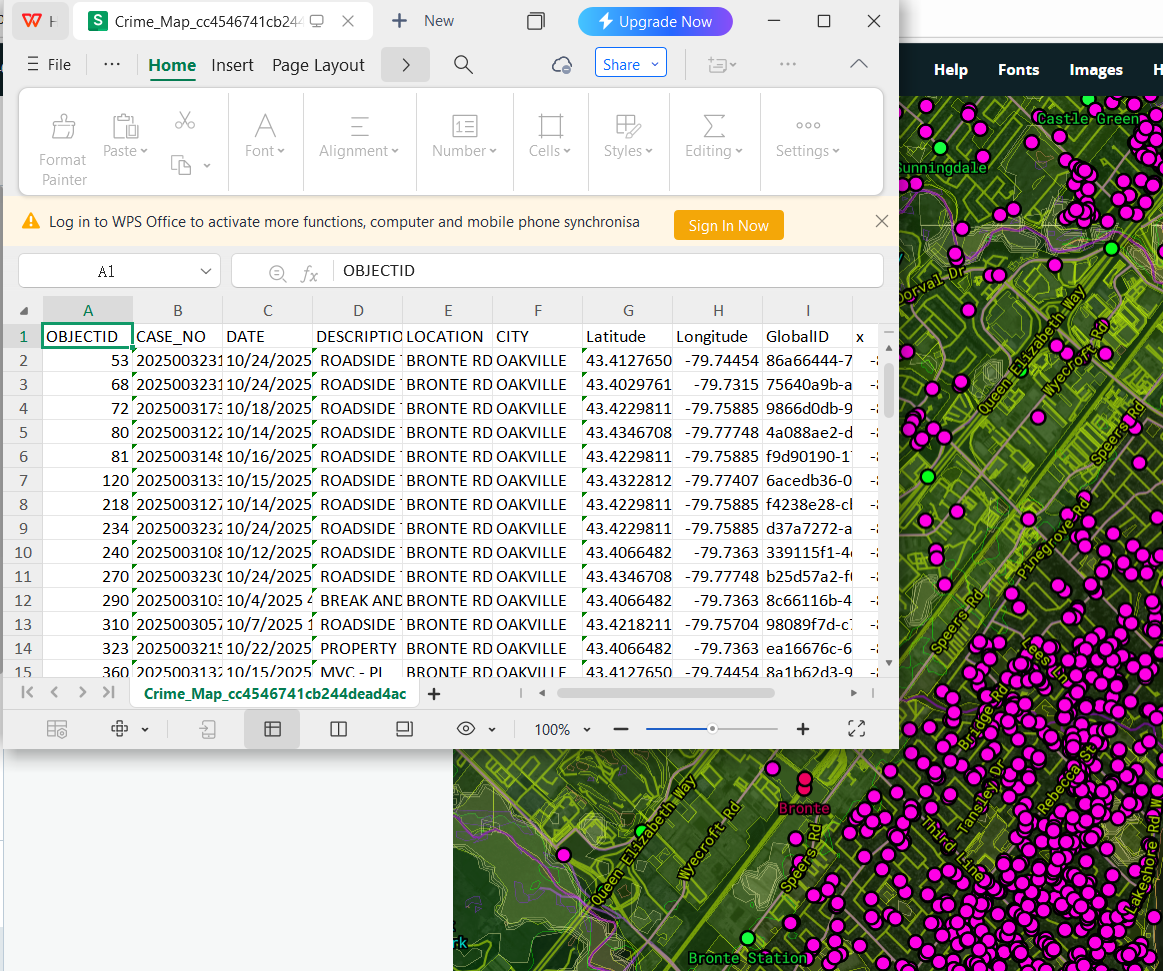The height and width of the screenshot is (971, 1163).
Task: Click the fx insert function icon
Action: (x=308, y=270)
